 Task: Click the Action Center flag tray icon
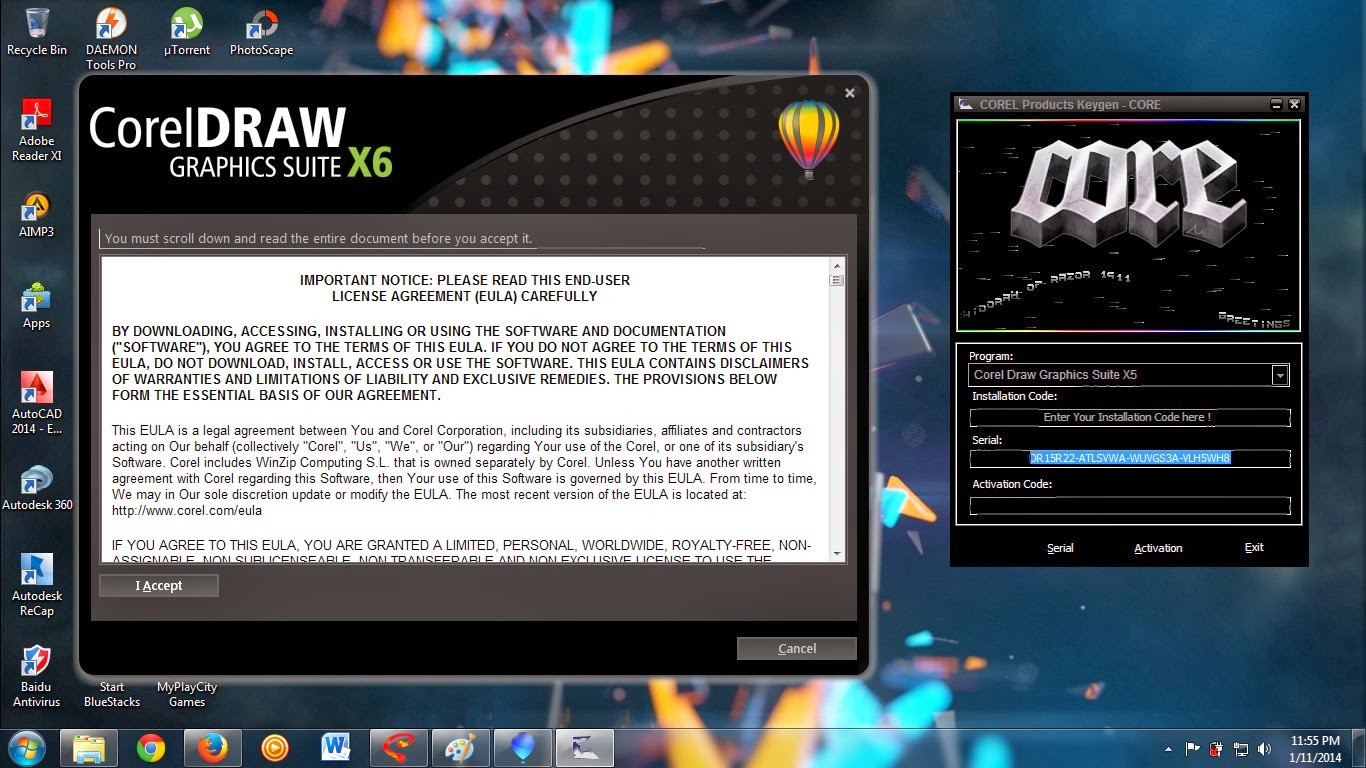click(1192, 749)
